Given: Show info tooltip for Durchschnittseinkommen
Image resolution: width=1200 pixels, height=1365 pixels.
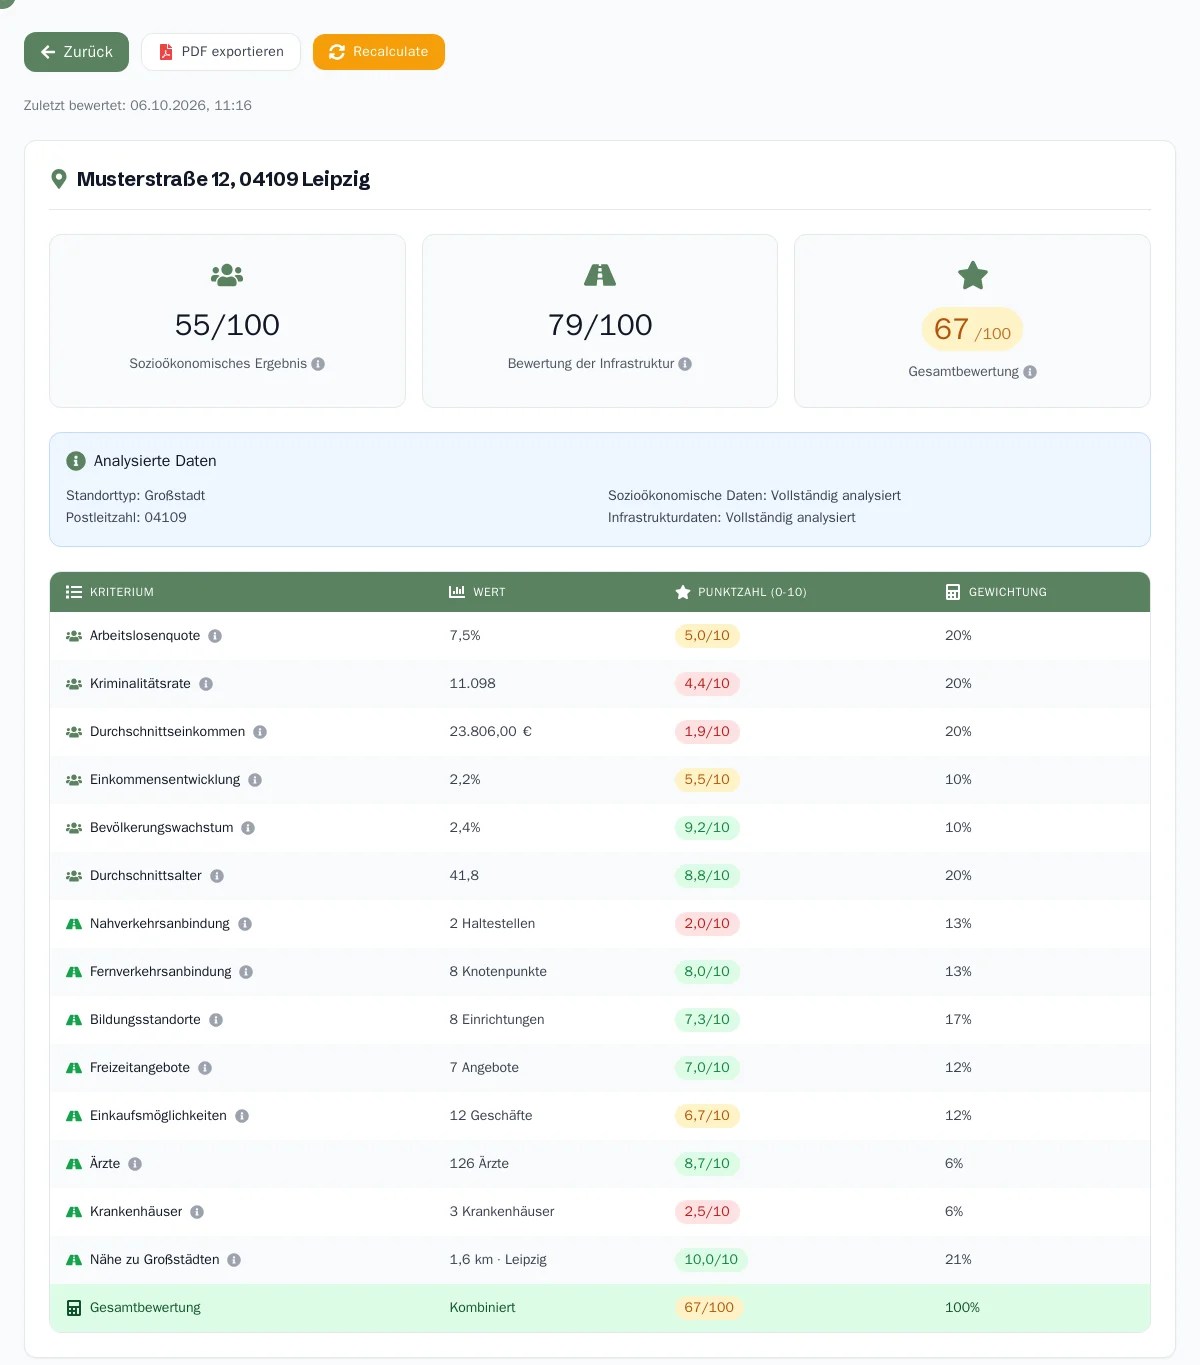Looking at the screenshot, I should (260, 732).
